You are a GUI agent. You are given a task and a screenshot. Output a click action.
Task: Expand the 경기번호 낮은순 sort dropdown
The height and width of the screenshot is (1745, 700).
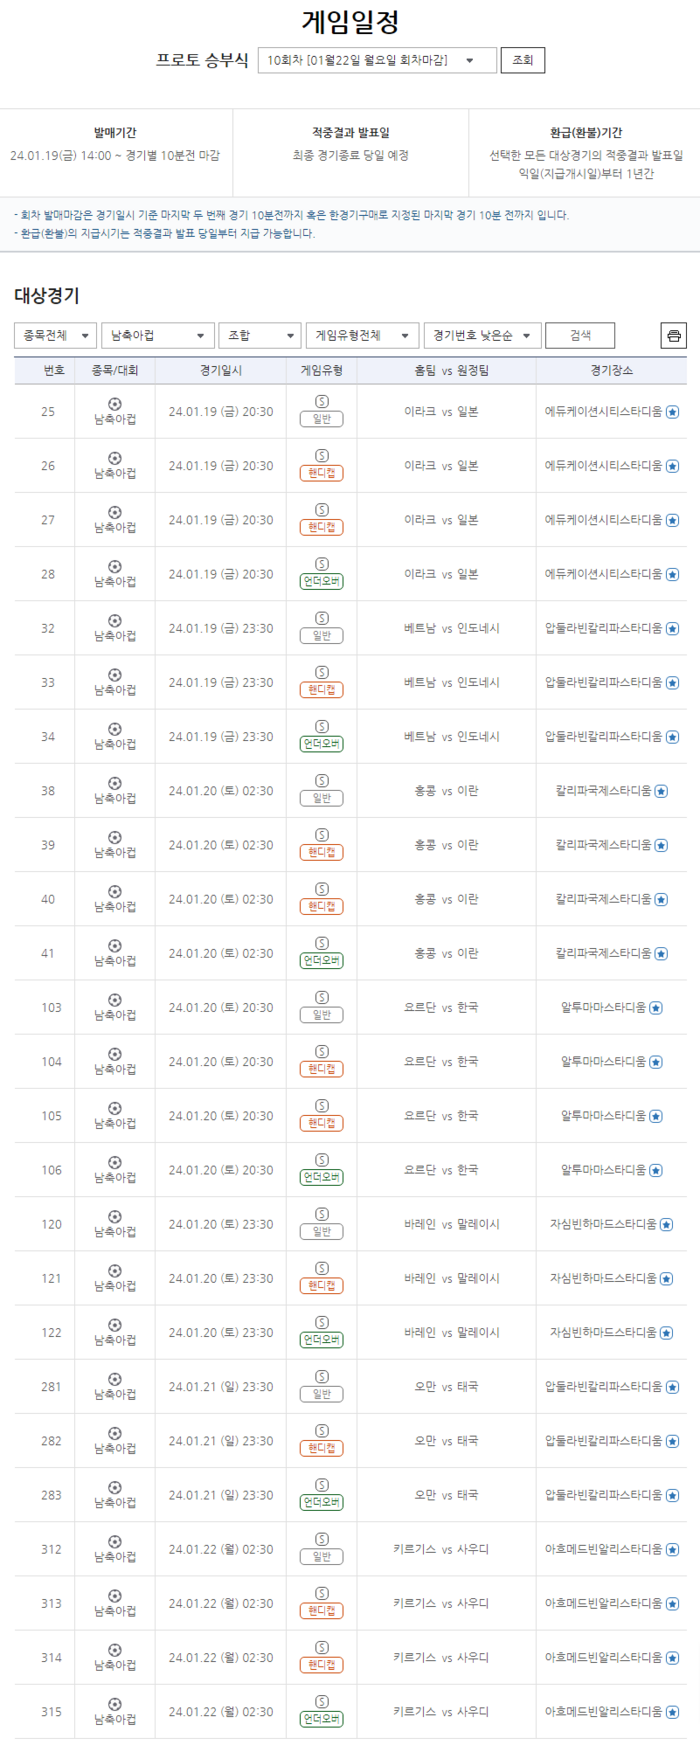tap(482, 336)
